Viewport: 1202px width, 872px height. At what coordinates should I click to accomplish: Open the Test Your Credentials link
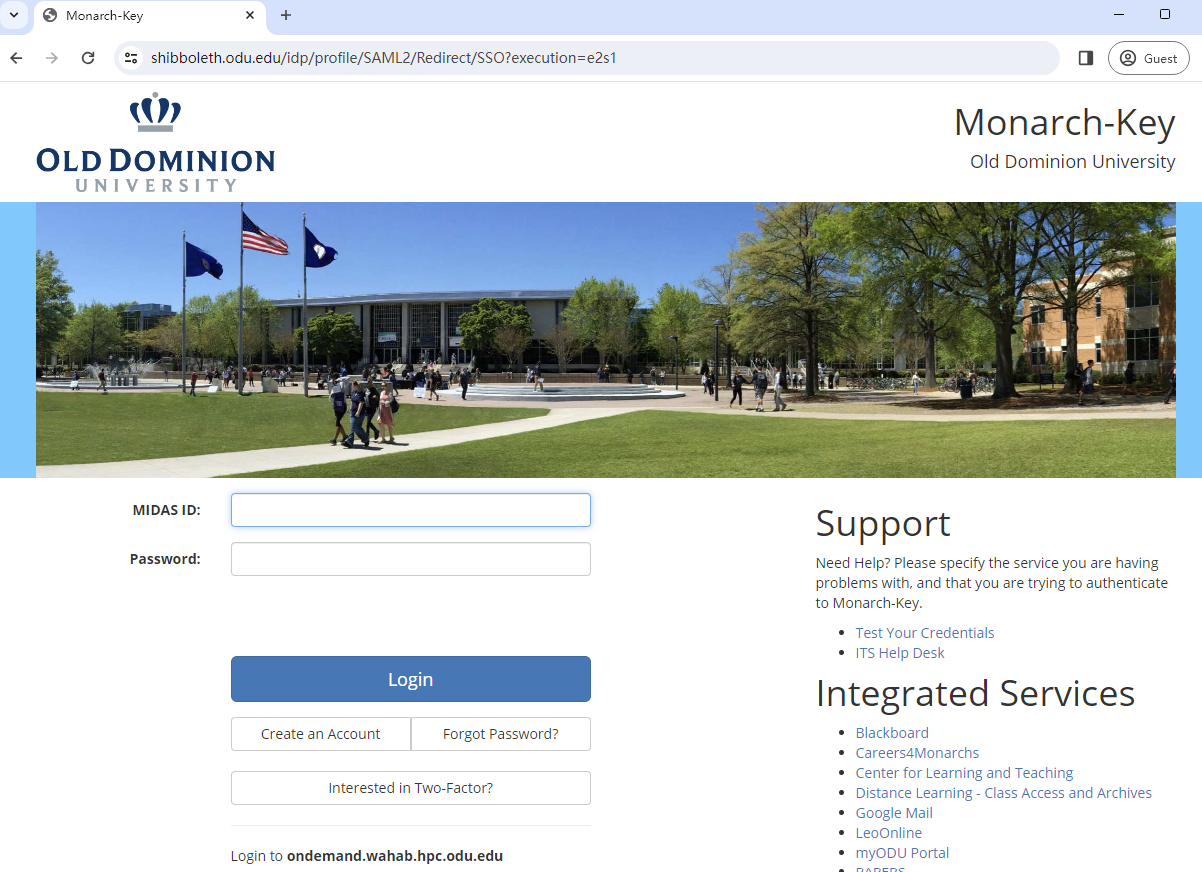click(924, 633)
